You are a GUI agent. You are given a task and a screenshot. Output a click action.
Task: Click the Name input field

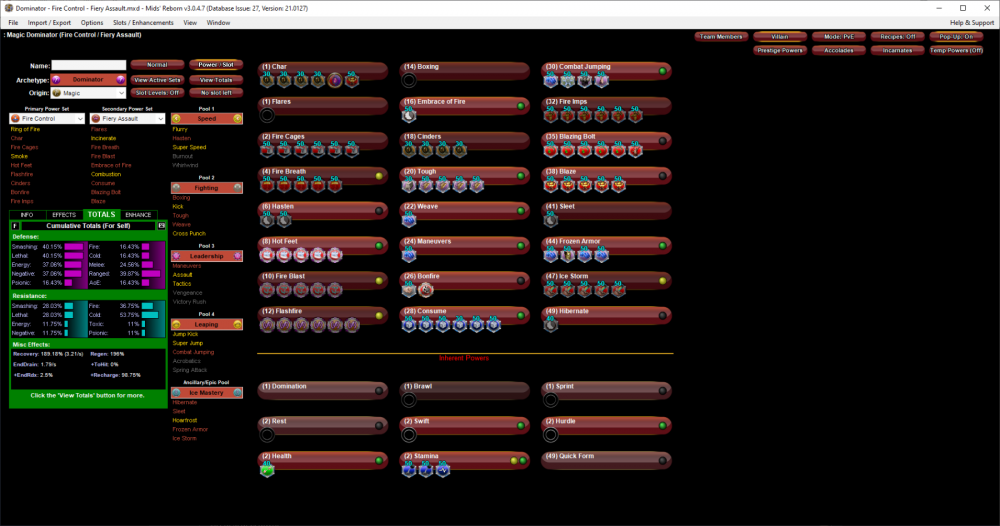coord(89,65)
